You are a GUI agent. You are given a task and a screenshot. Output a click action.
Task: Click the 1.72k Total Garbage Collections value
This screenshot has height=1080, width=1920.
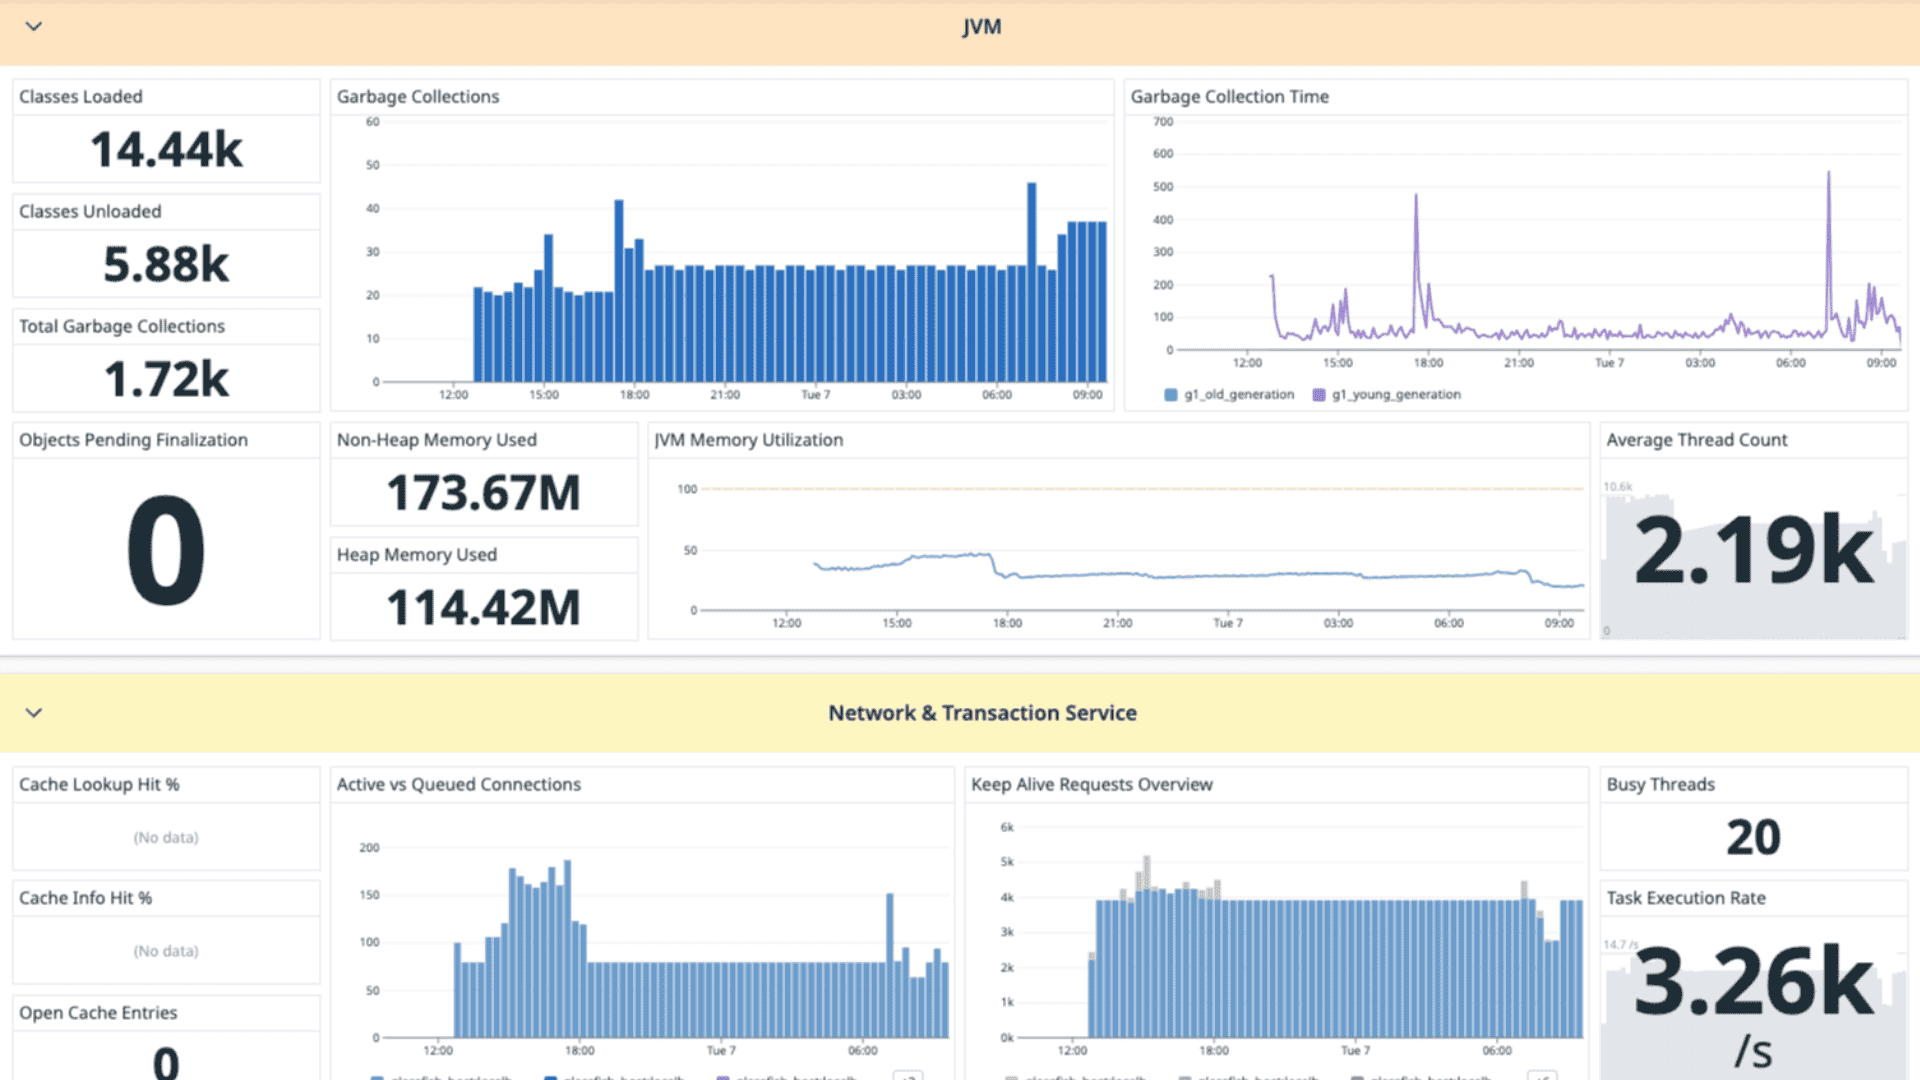coord(166,380)
